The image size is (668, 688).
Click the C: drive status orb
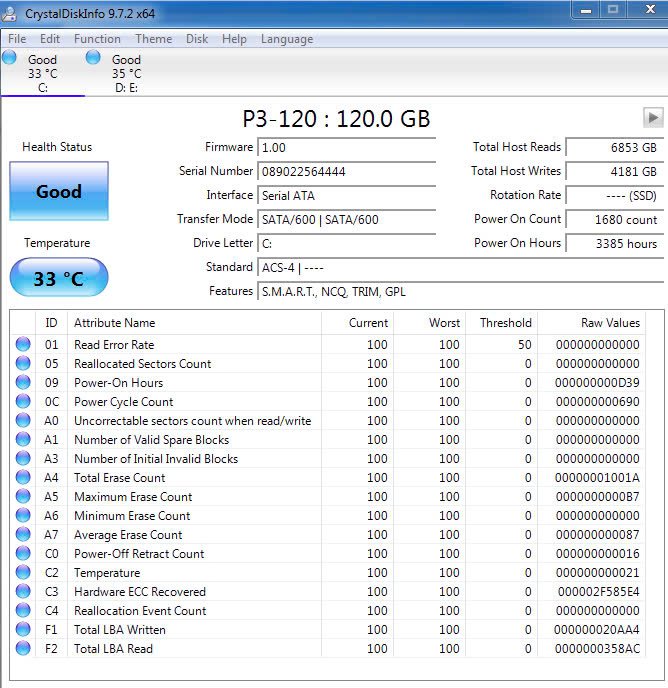(9, 58)
